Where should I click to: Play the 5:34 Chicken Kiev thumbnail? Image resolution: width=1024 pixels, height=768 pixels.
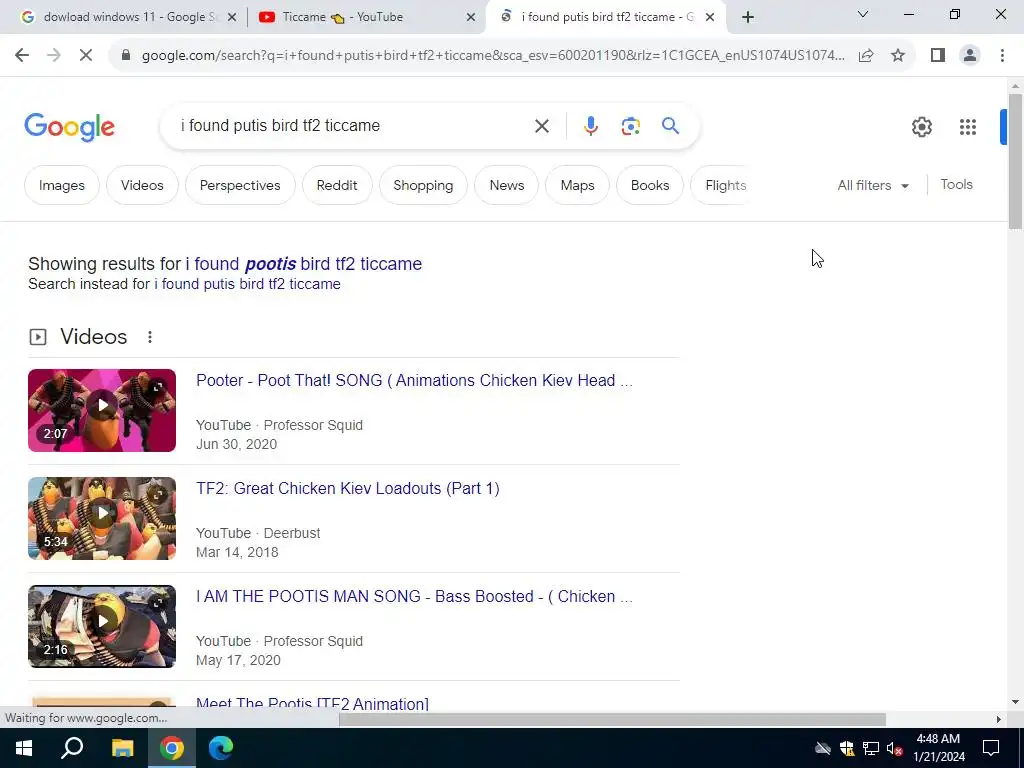[102, 519]
